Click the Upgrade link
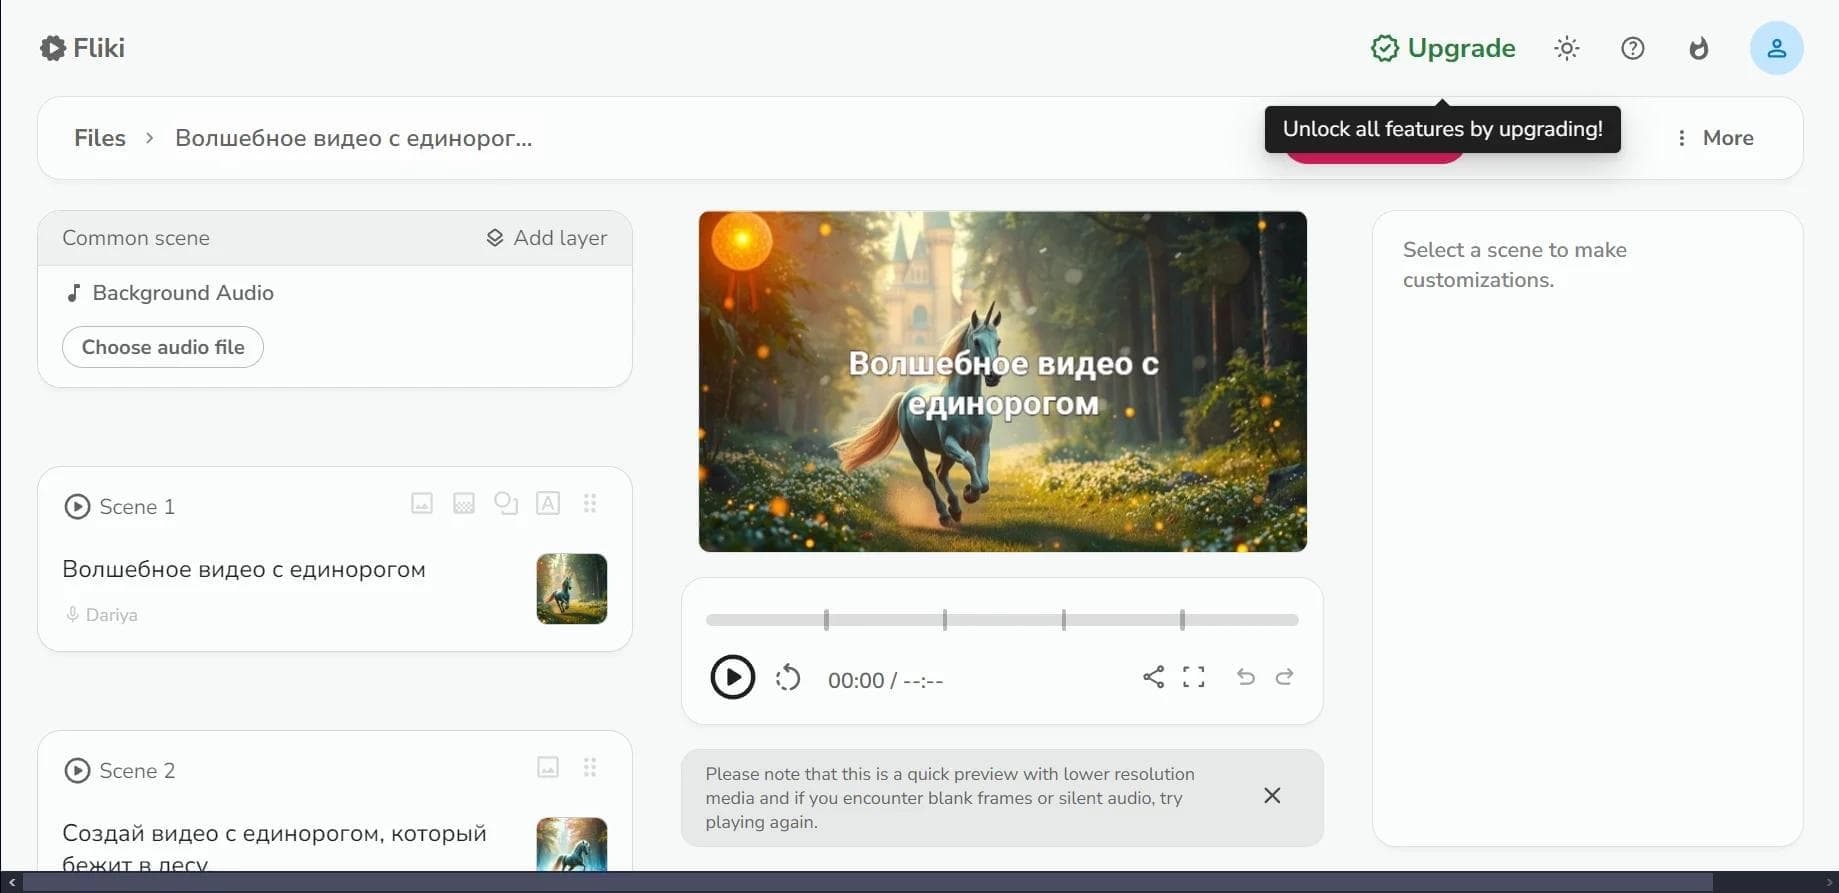The image size is (1839, 893). (x=1443, y=48)
